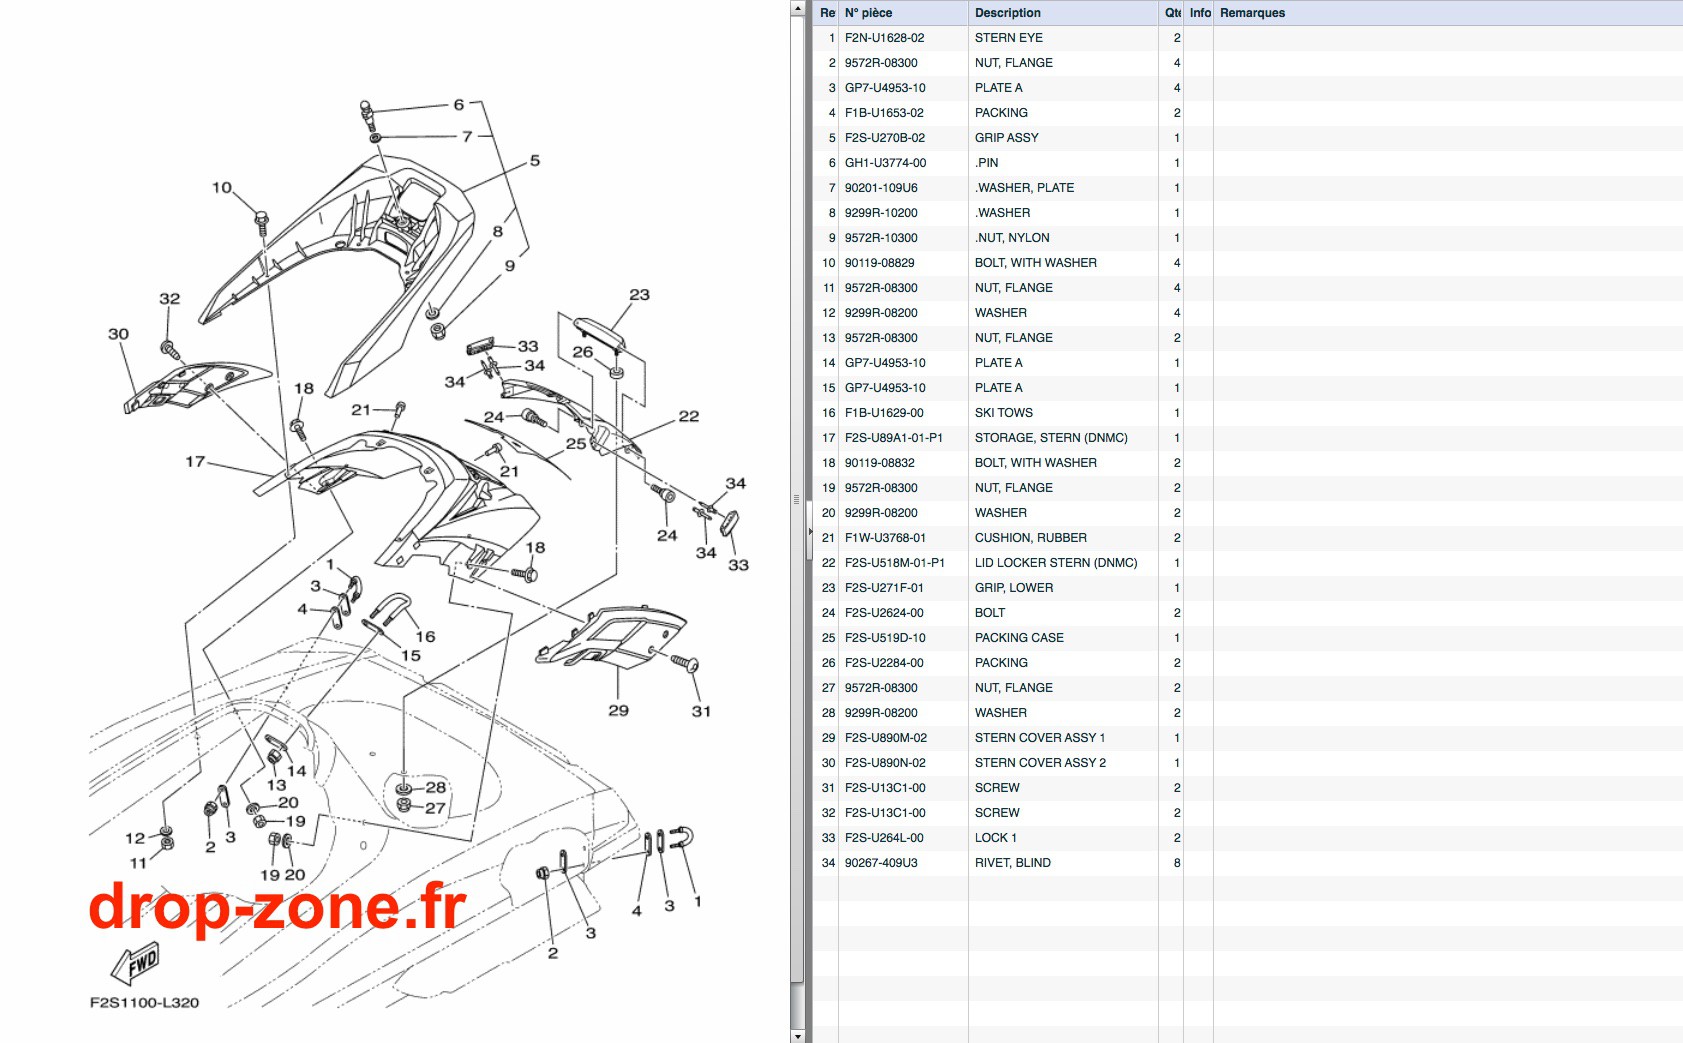The height and width of the screenshot is (1043, 1683).
Task: Click the 'GRIP, LOWER' description
Action: 1013,588
